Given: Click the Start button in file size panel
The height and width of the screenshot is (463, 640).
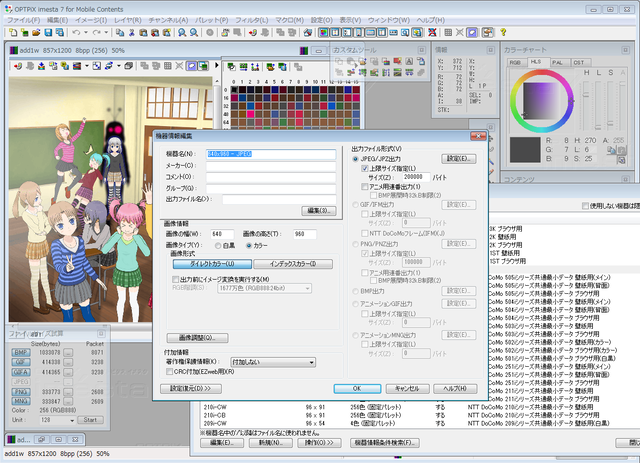Looking at the screenshot, I should (x=90, y=420).
